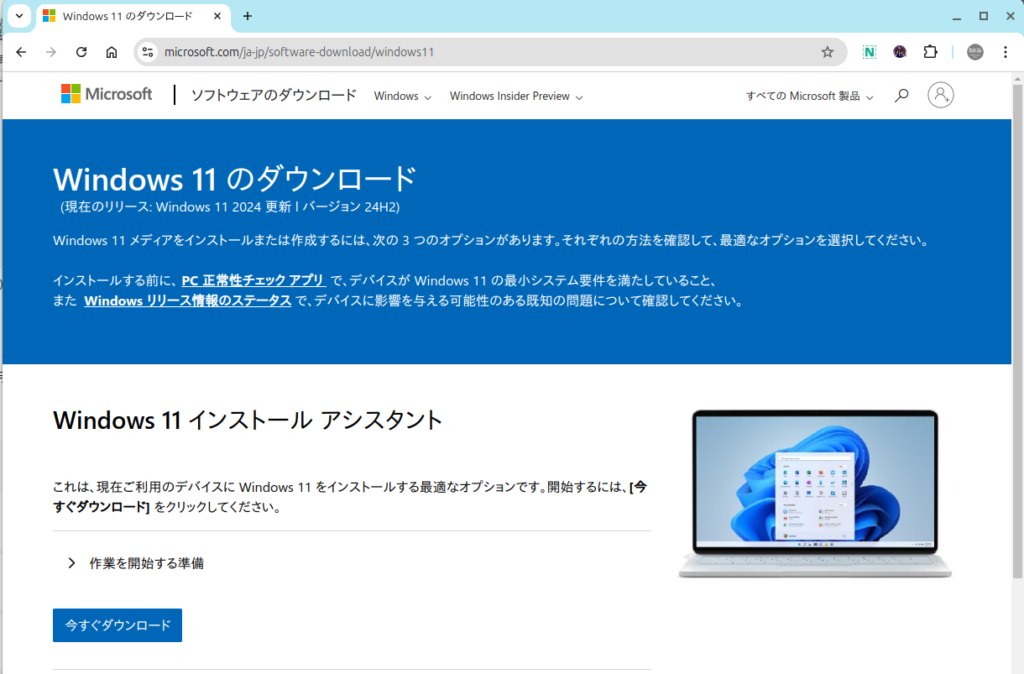Open the tab search dropdown arrow
Screen dimensions: 1024x674
pyautogui.click(x=18, y=16)
